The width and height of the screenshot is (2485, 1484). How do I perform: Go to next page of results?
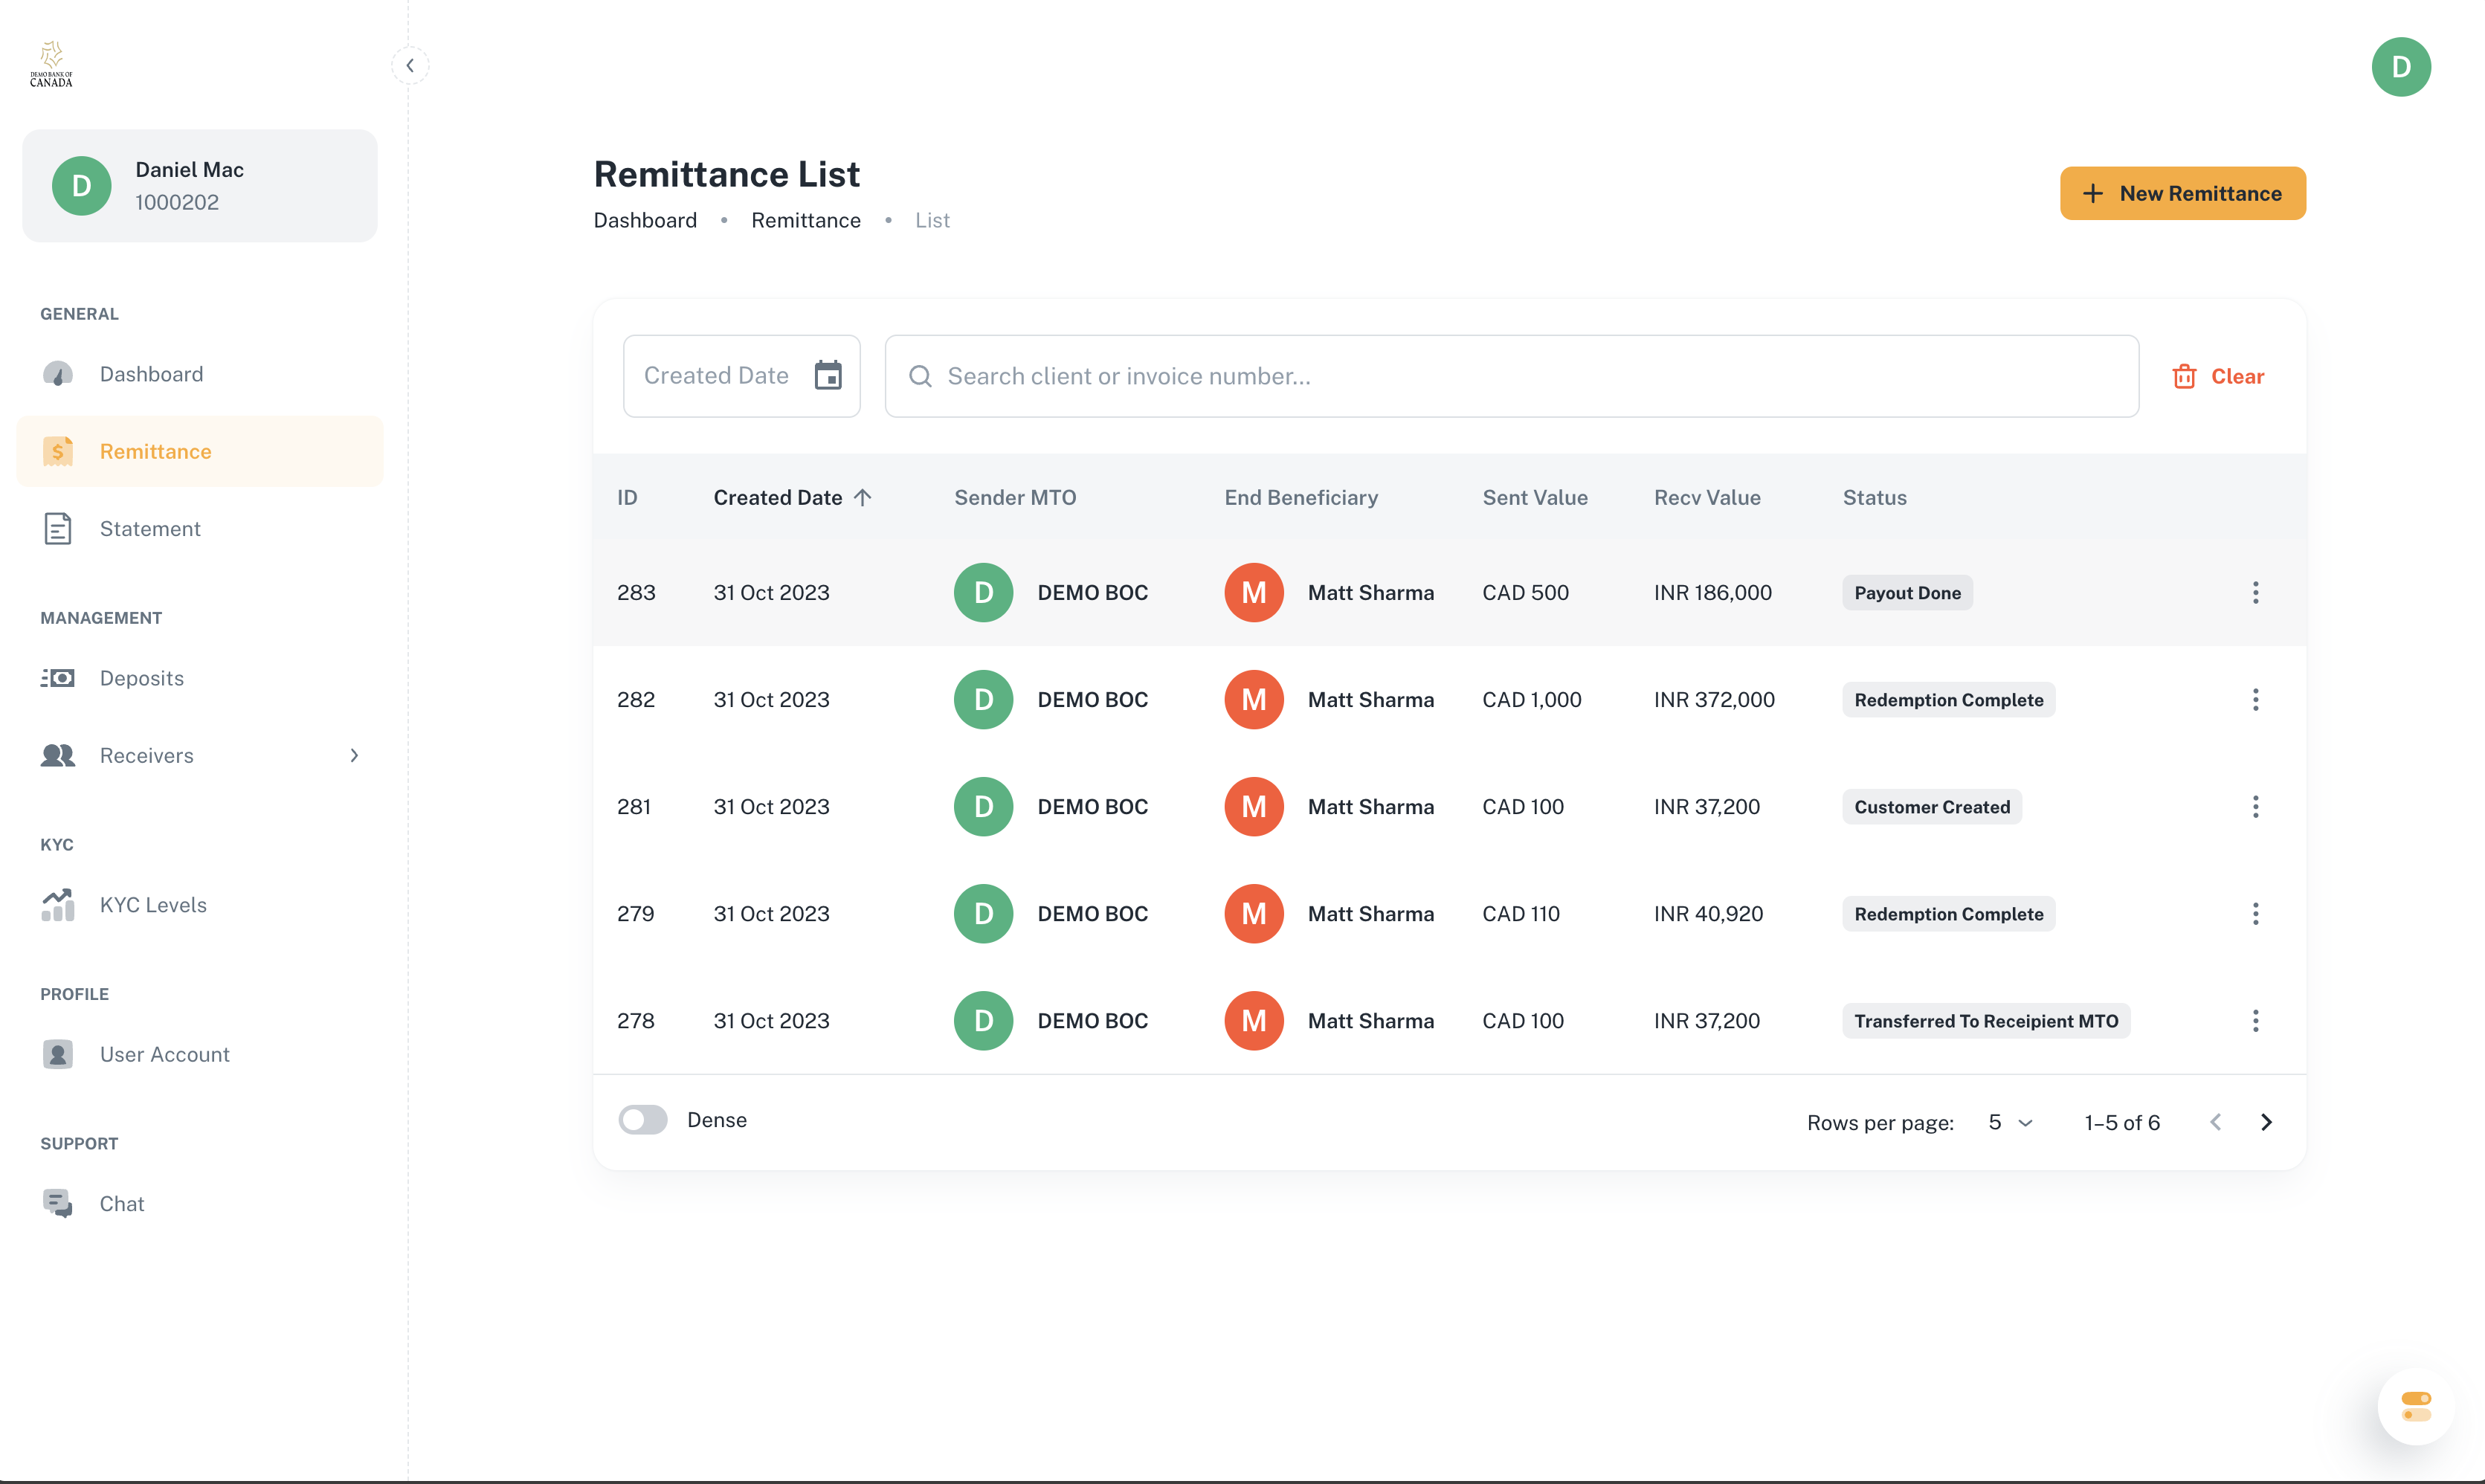pos(2266,1122)
